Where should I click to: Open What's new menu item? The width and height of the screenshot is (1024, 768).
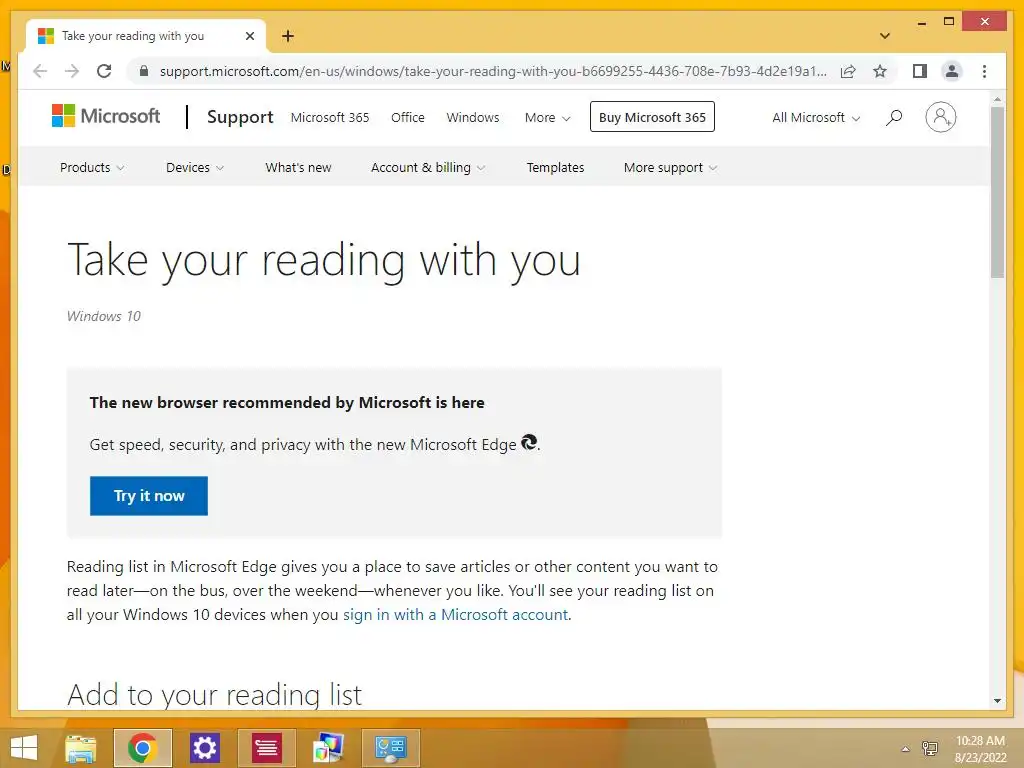[x=298, y=168]
